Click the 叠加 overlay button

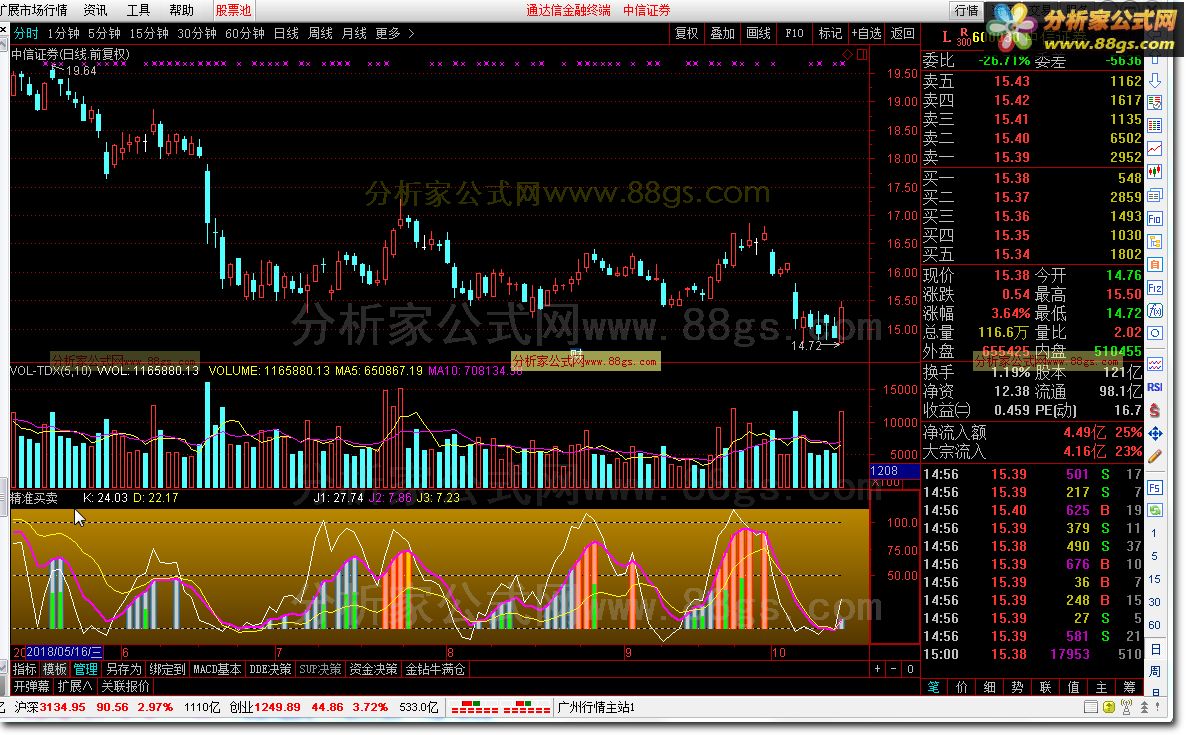pos(722,33)
